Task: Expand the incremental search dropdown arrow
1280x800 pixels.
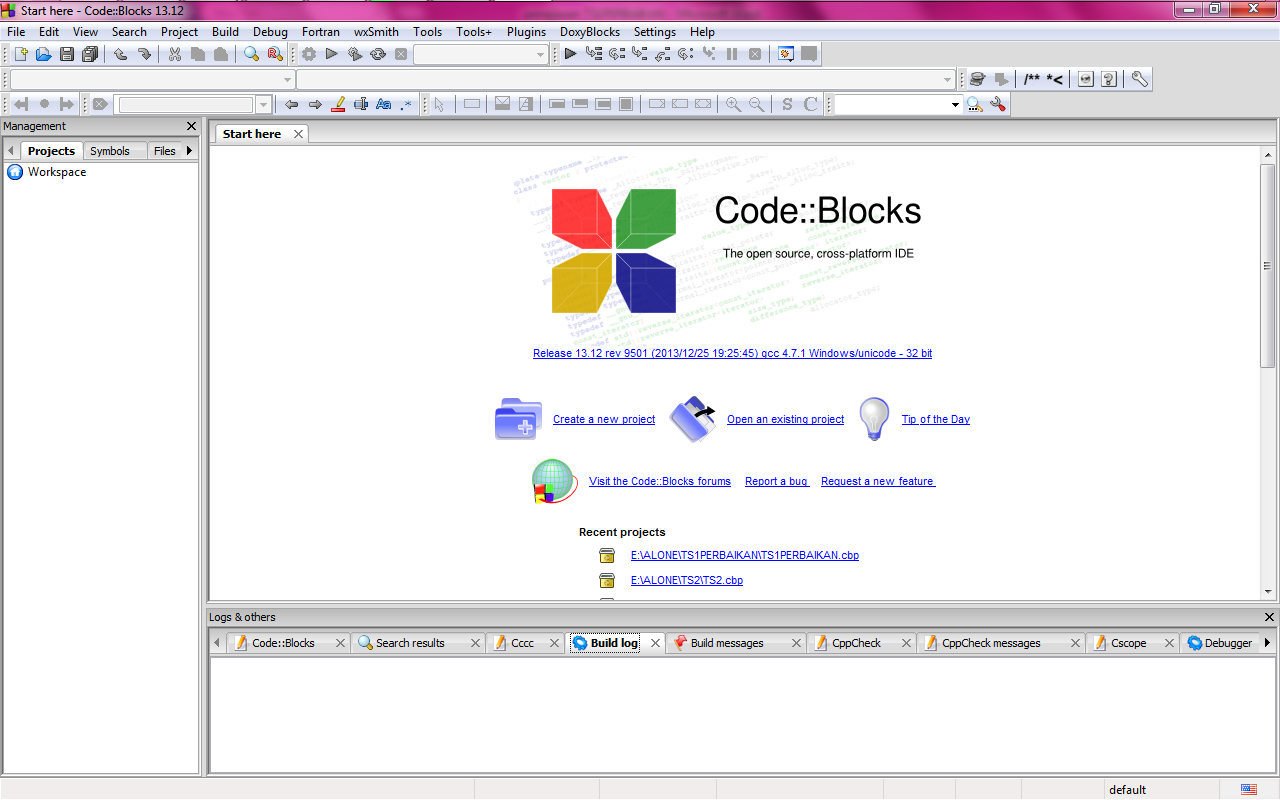Action: [264, 104]
